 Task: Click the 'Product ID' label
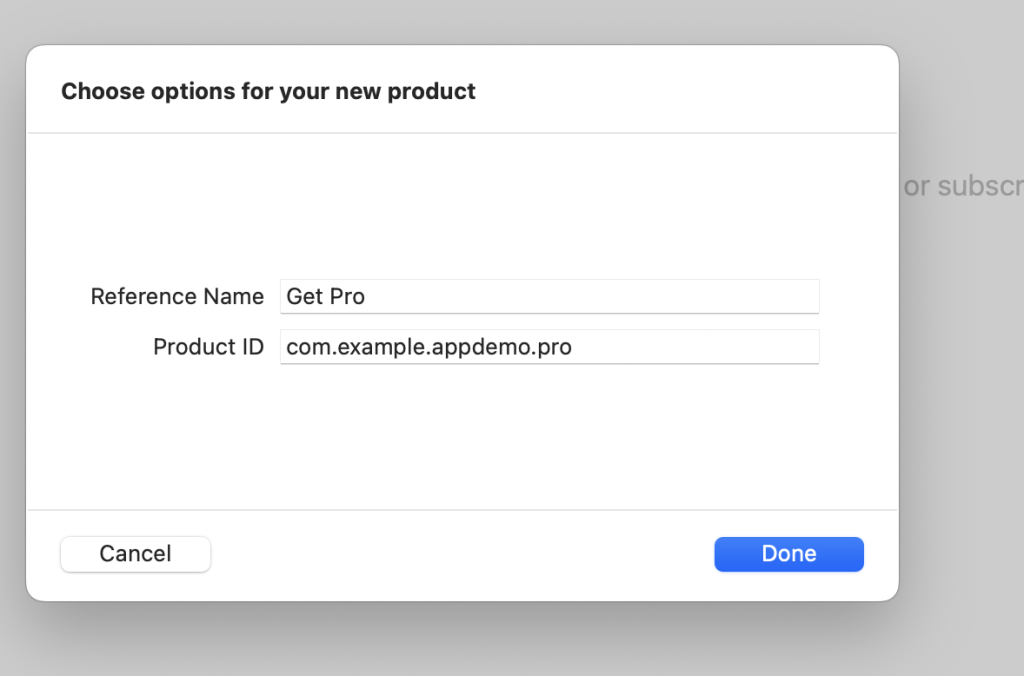pyautogui.click(x=208, y=347)
